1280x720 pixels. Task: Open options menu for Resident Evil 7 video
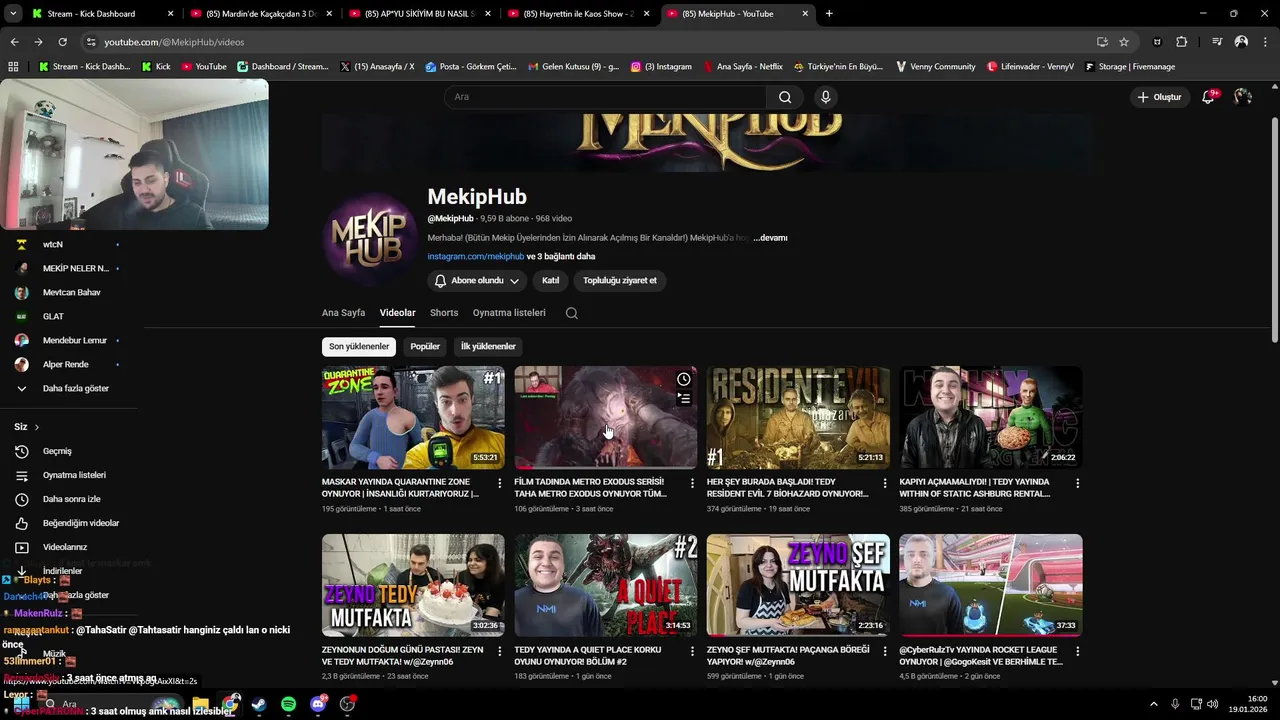pos(885,483)
